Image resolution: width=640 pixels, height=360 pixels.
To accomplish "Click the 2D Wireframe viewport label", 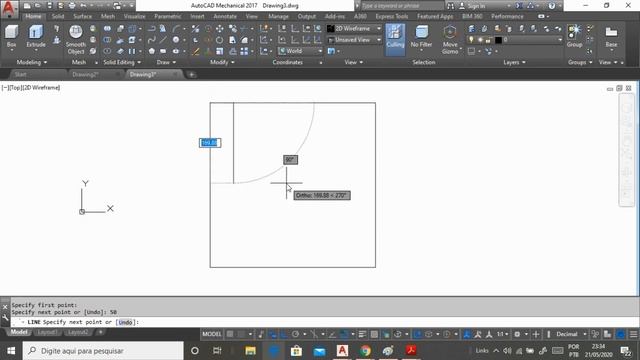I will (41, 87).
